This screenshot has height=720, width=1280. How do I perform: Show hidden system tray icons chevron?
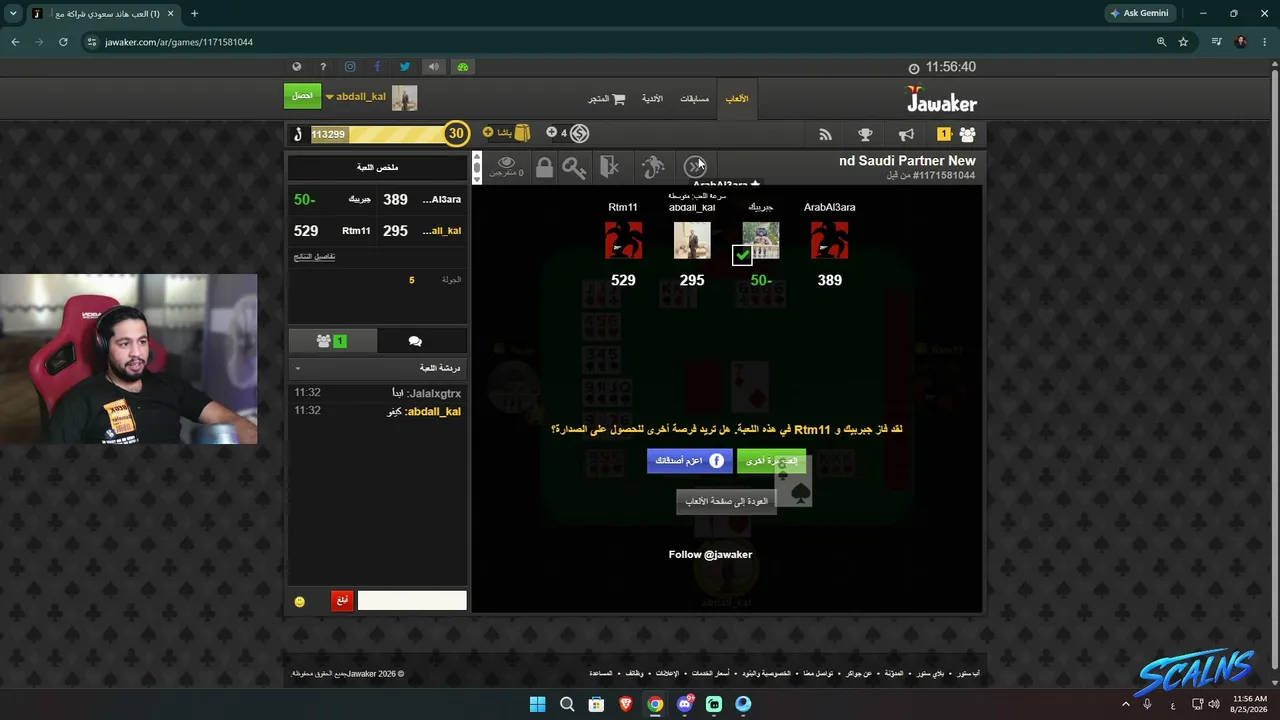pyautogui.click(x=1125, y=704)
